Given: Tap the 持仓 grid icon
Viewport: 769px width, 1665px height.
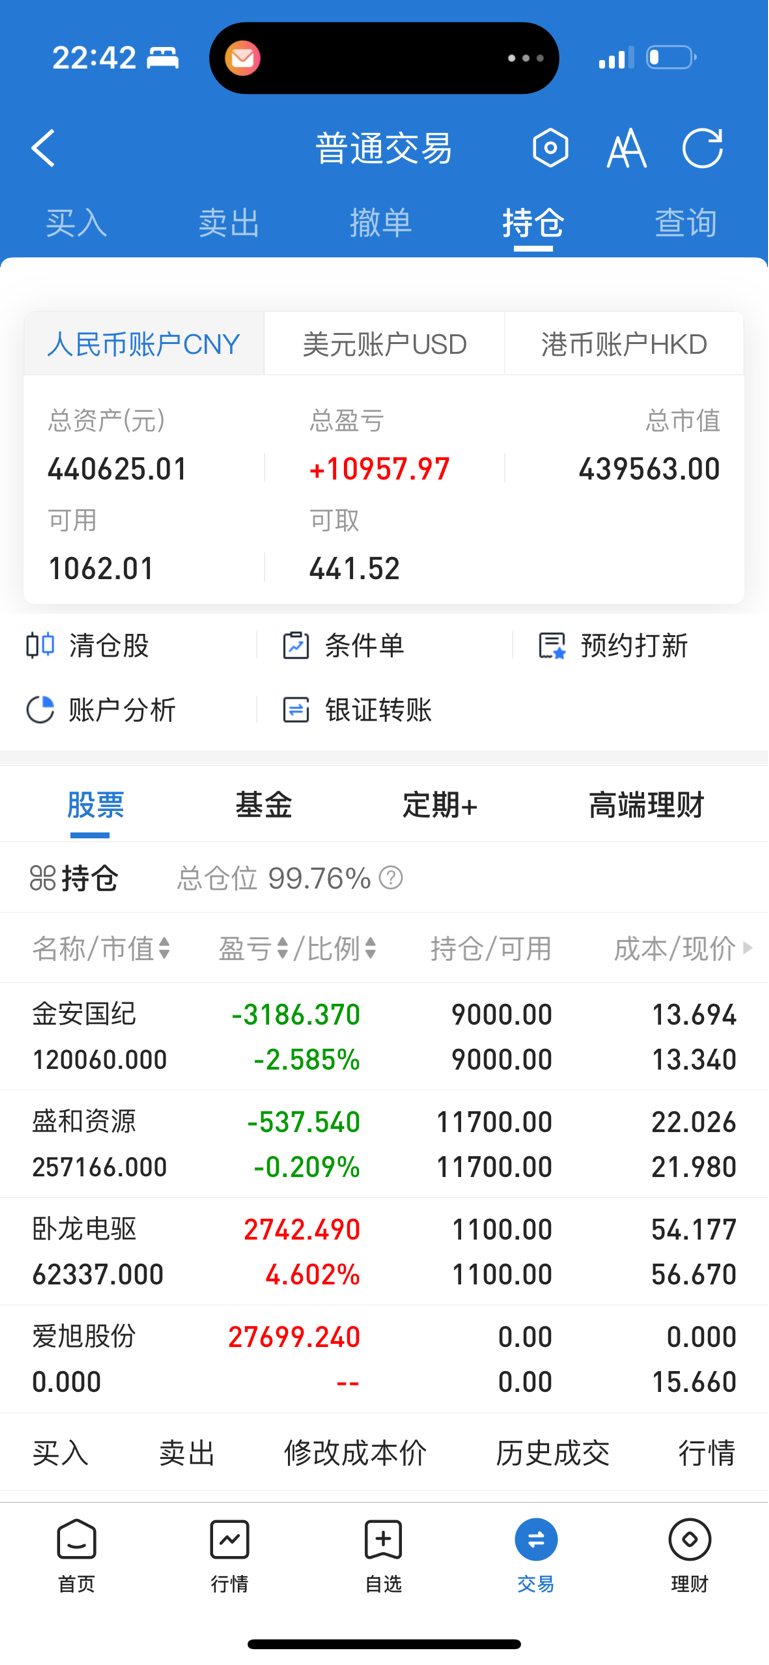Looking at the screenshot, I should click(43, 878).
